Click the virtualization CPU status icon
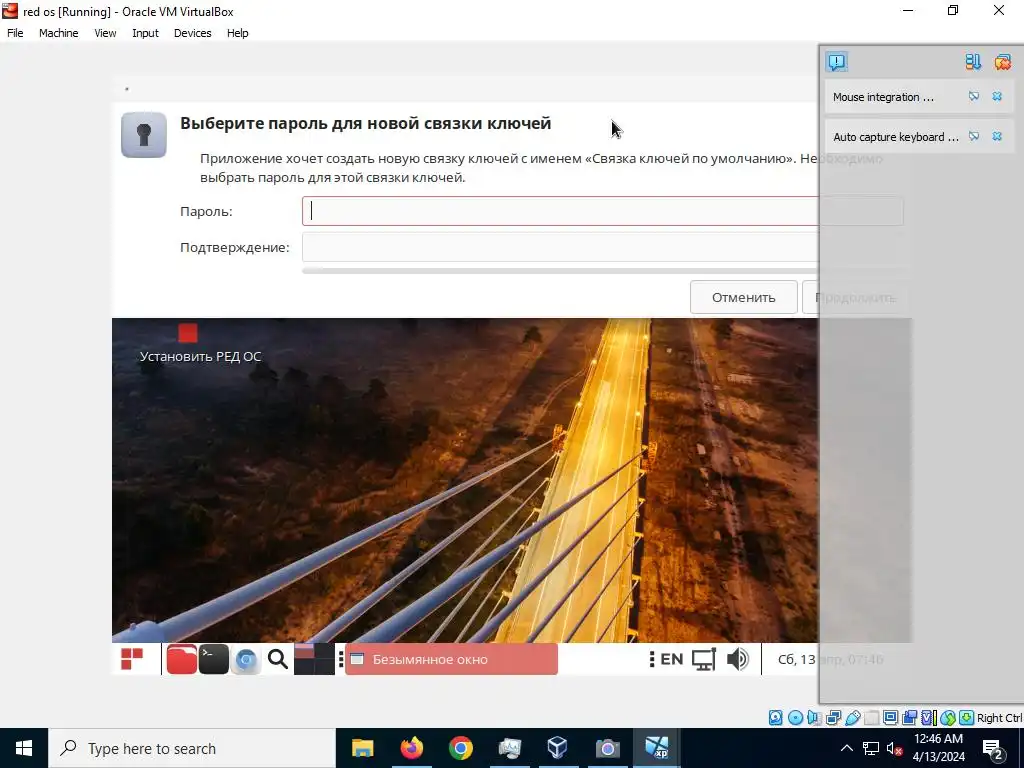The width and height of the screenshot is (1024, 768). tap(929, 718)
